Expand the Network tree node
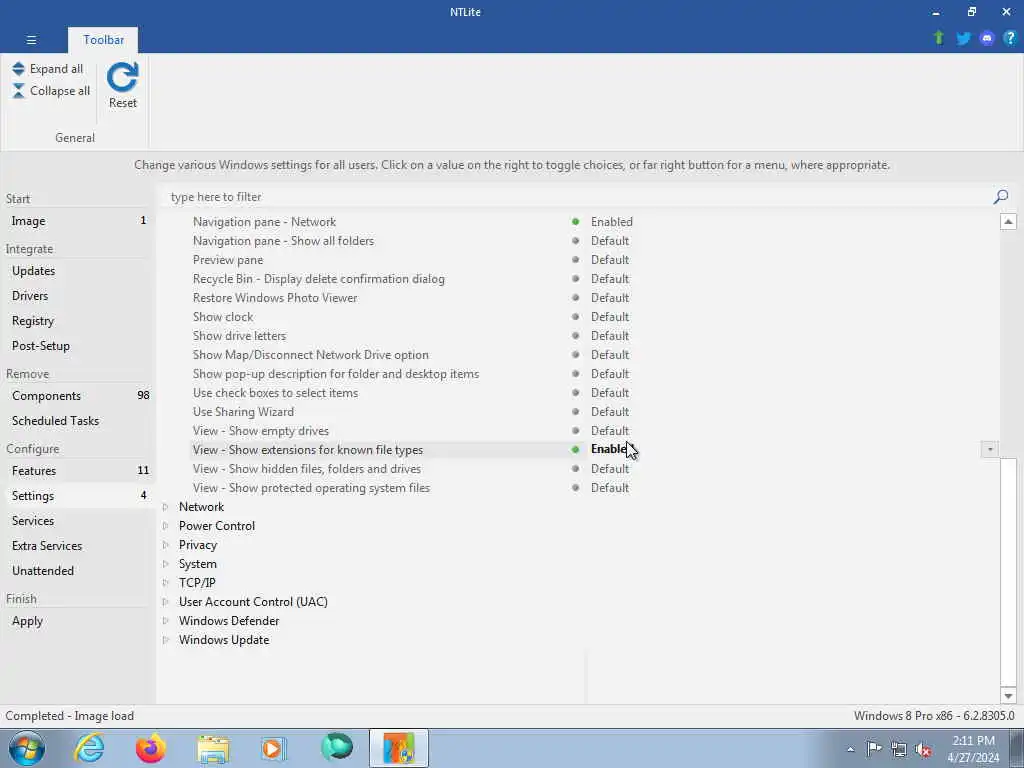Image resolution: width=1024 pixels, height=768 pixels. point(165,507)
